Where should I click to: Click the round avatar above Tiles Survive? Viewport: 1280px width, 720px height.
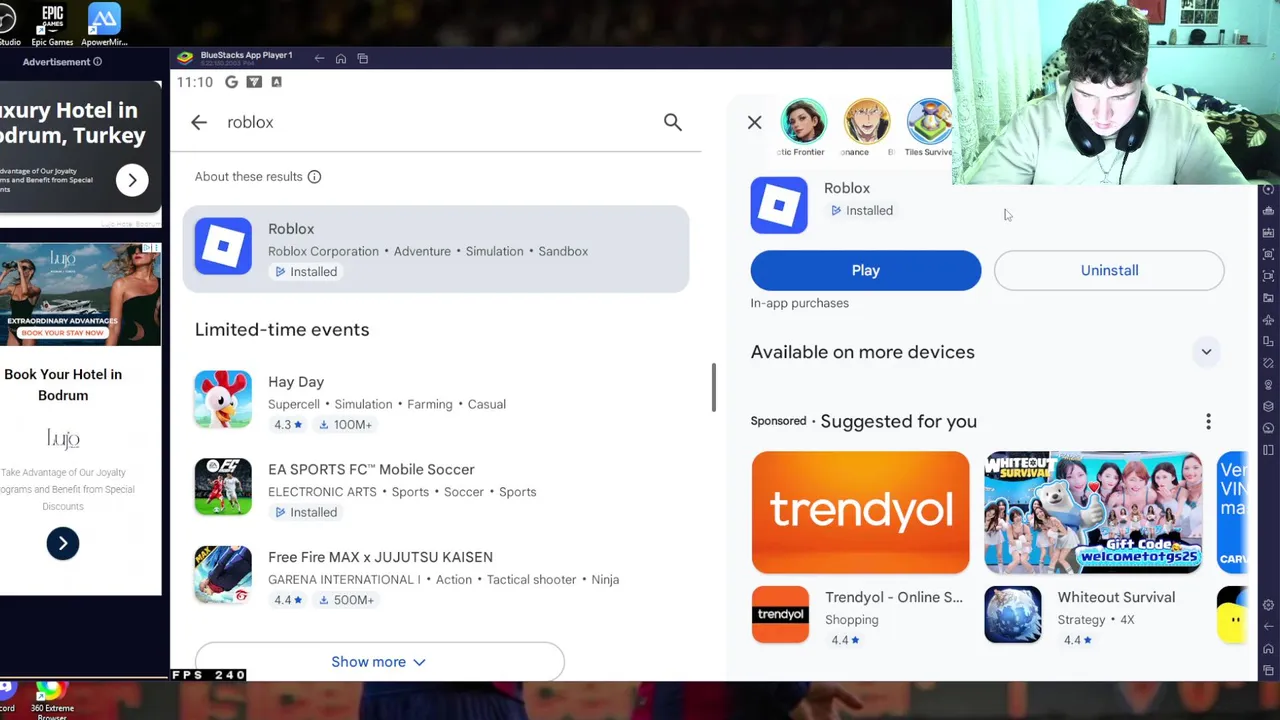(930, 121)
